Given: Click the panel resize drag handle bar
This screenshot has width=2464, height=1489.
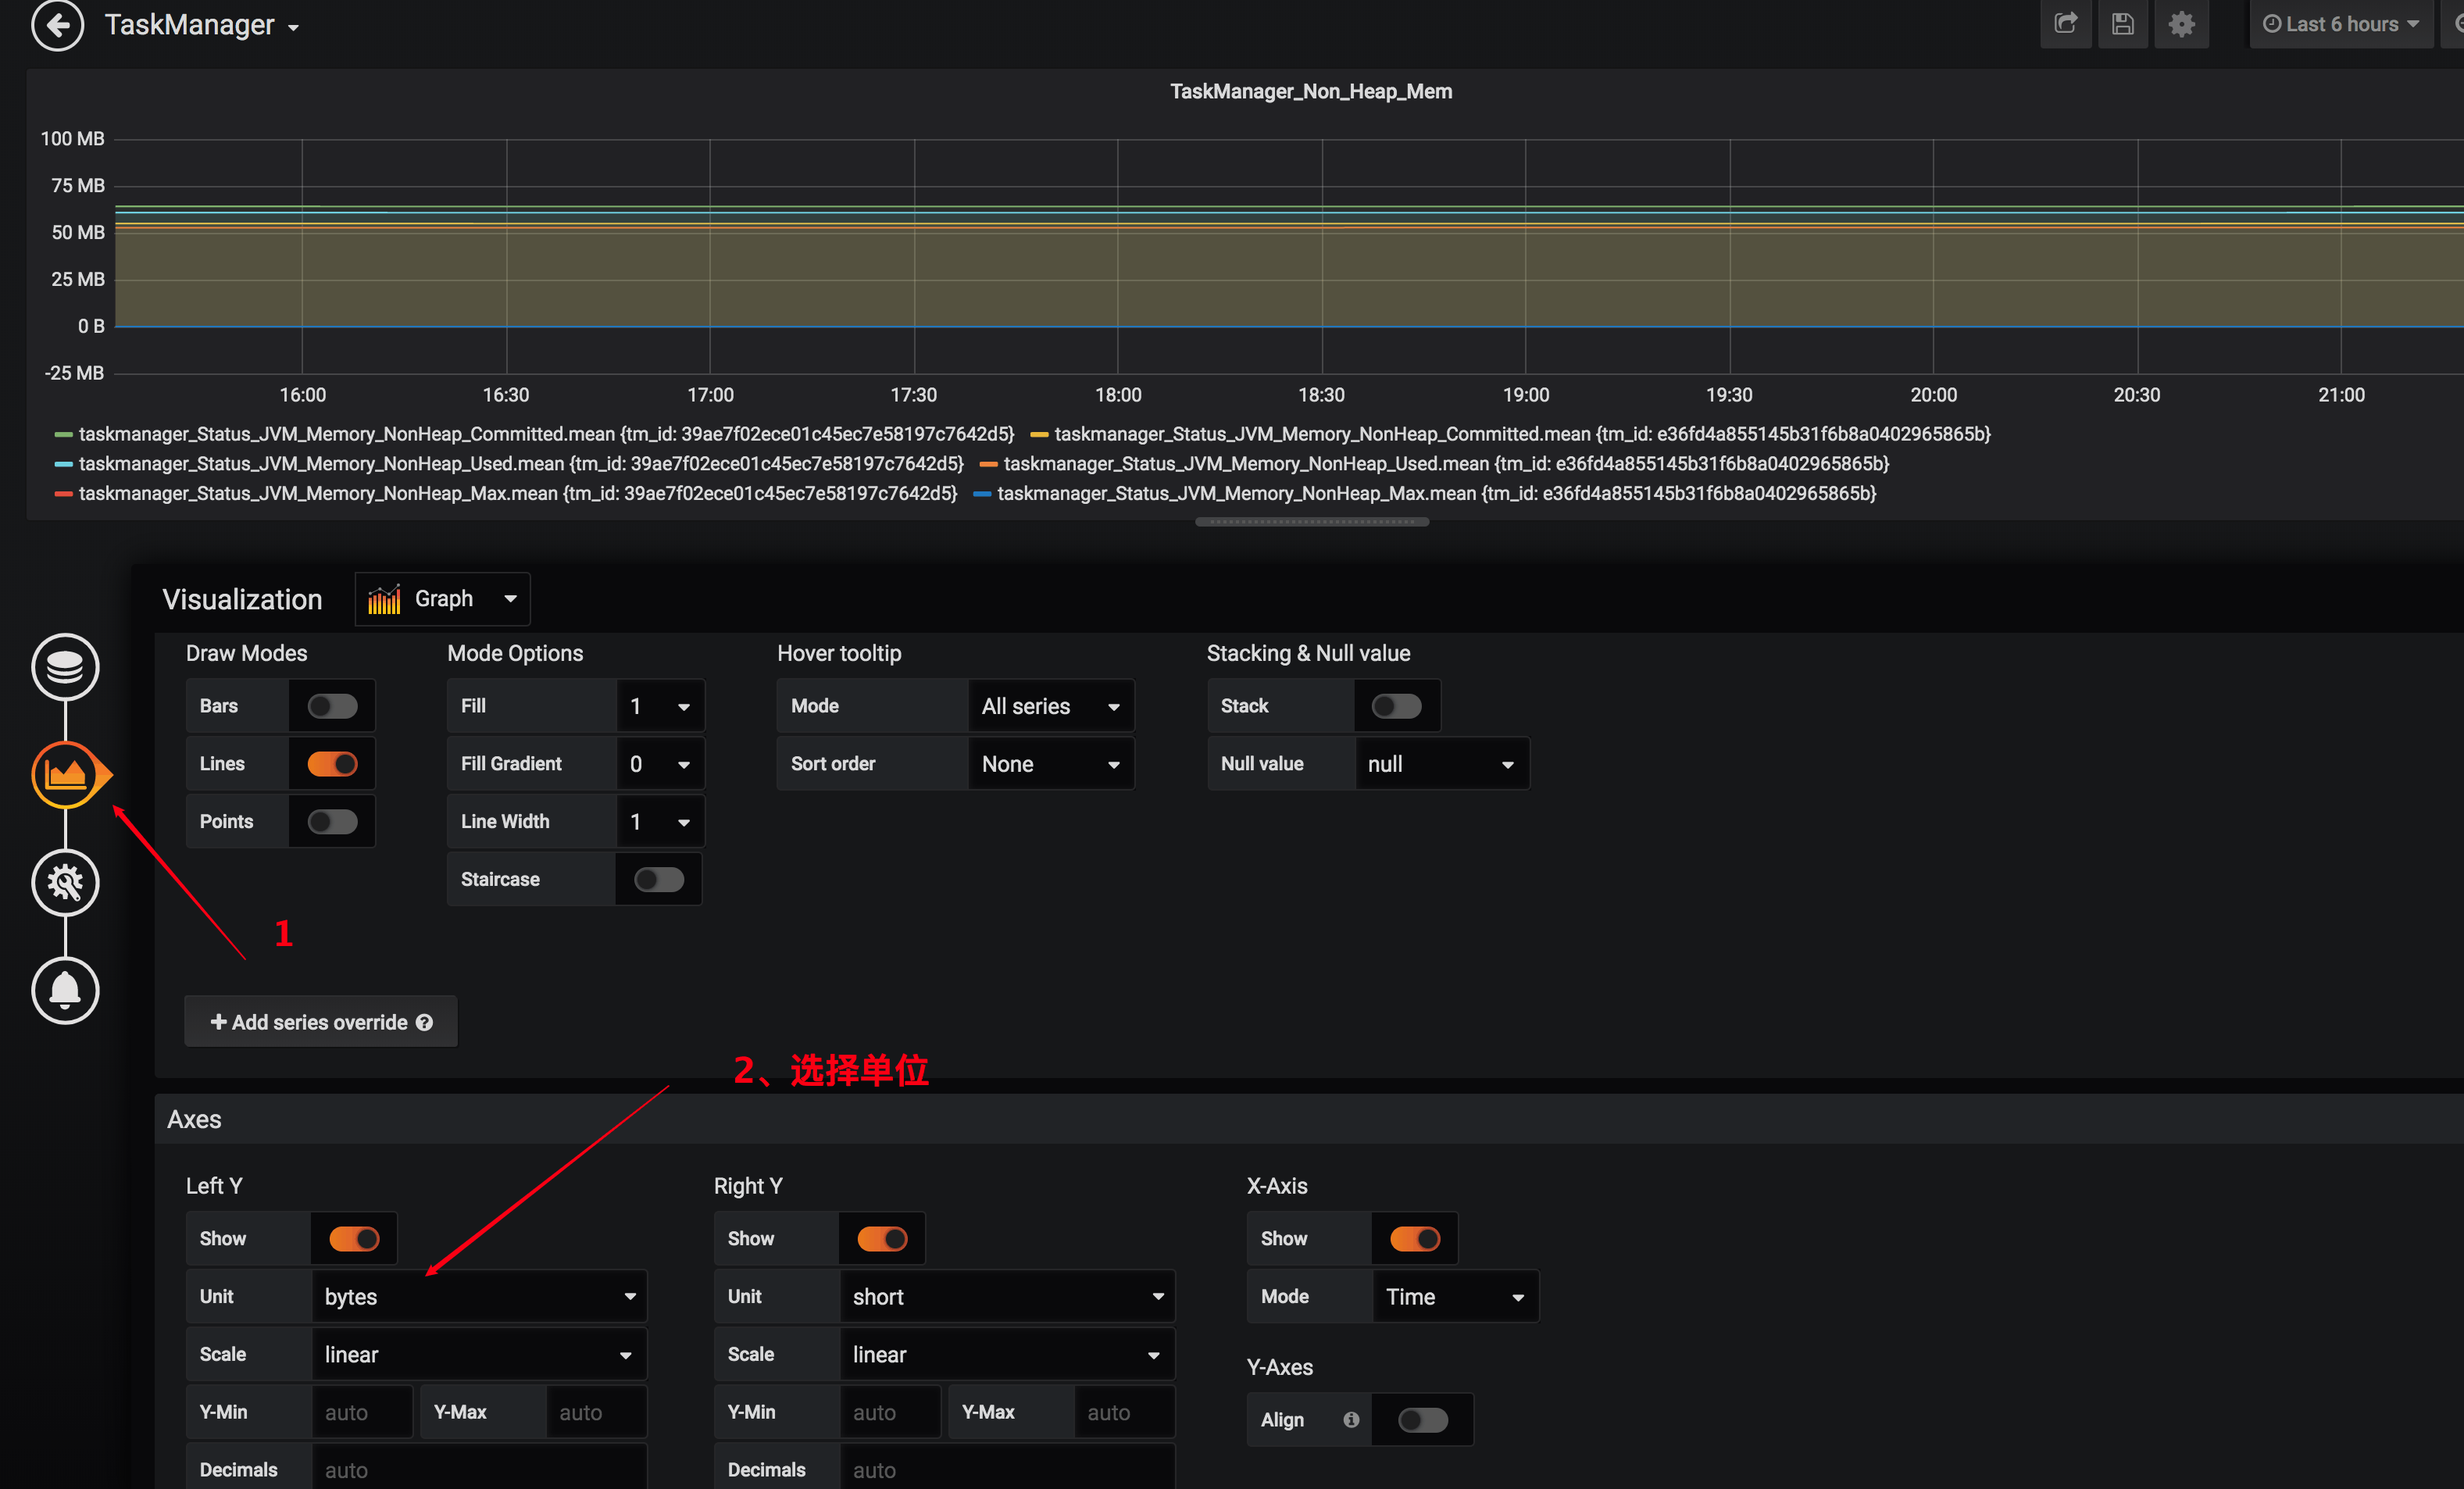Looking at the screenshot, I should [1312, 522].
